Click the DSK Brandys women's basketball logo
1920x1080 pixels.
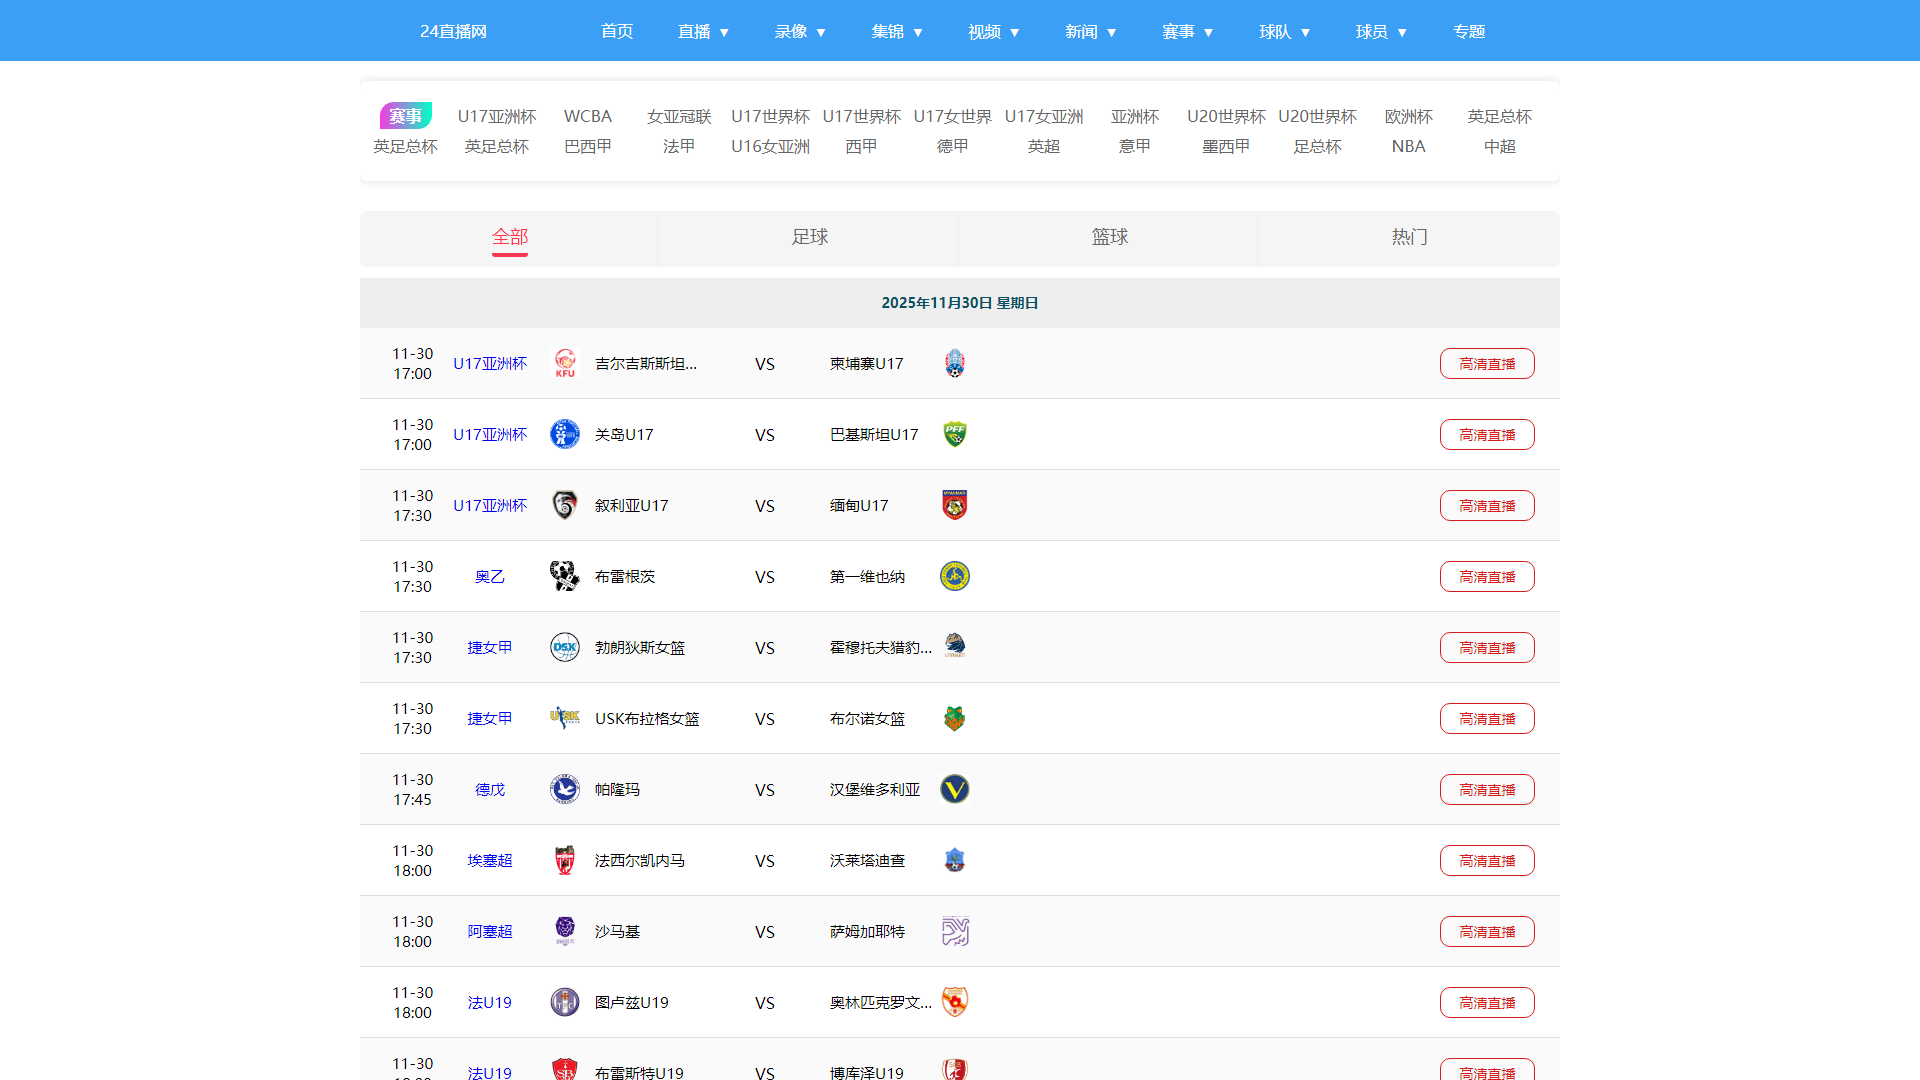coord(565,647)
